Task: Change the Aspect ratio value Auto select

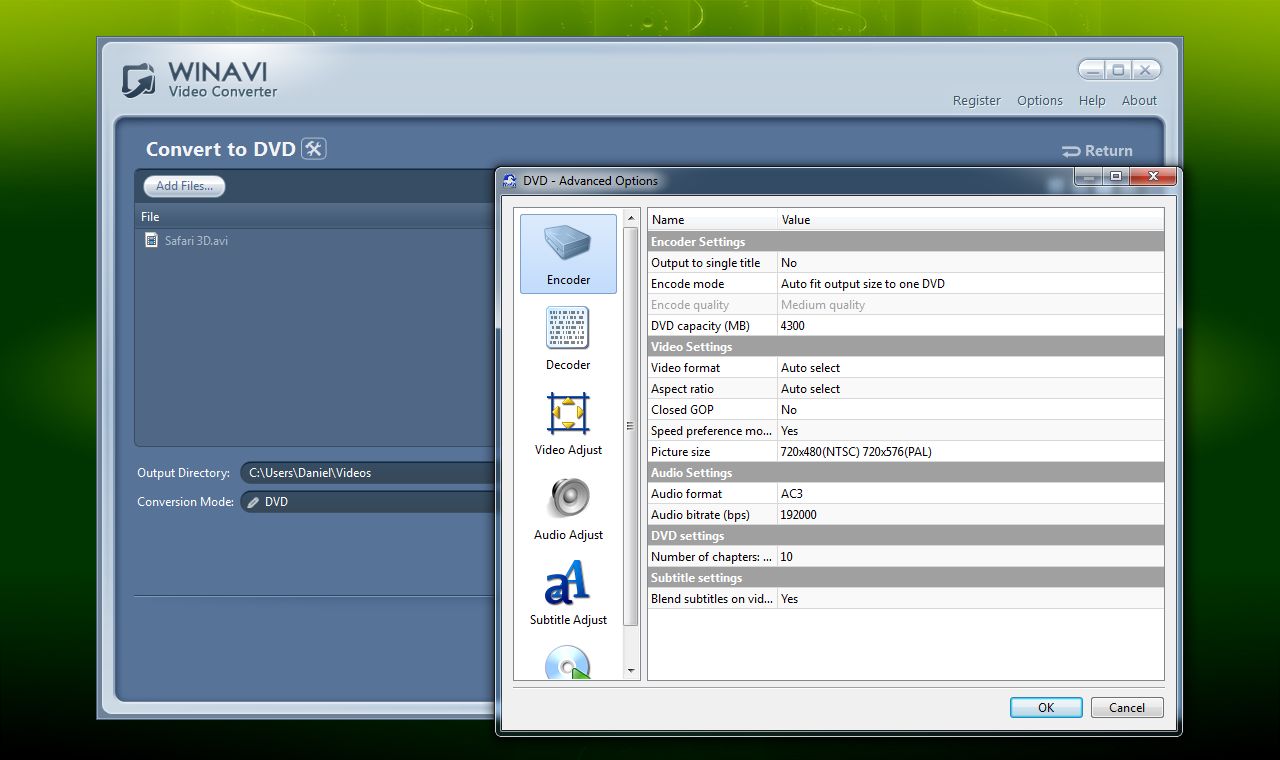Action: click(x=971, y=389)
